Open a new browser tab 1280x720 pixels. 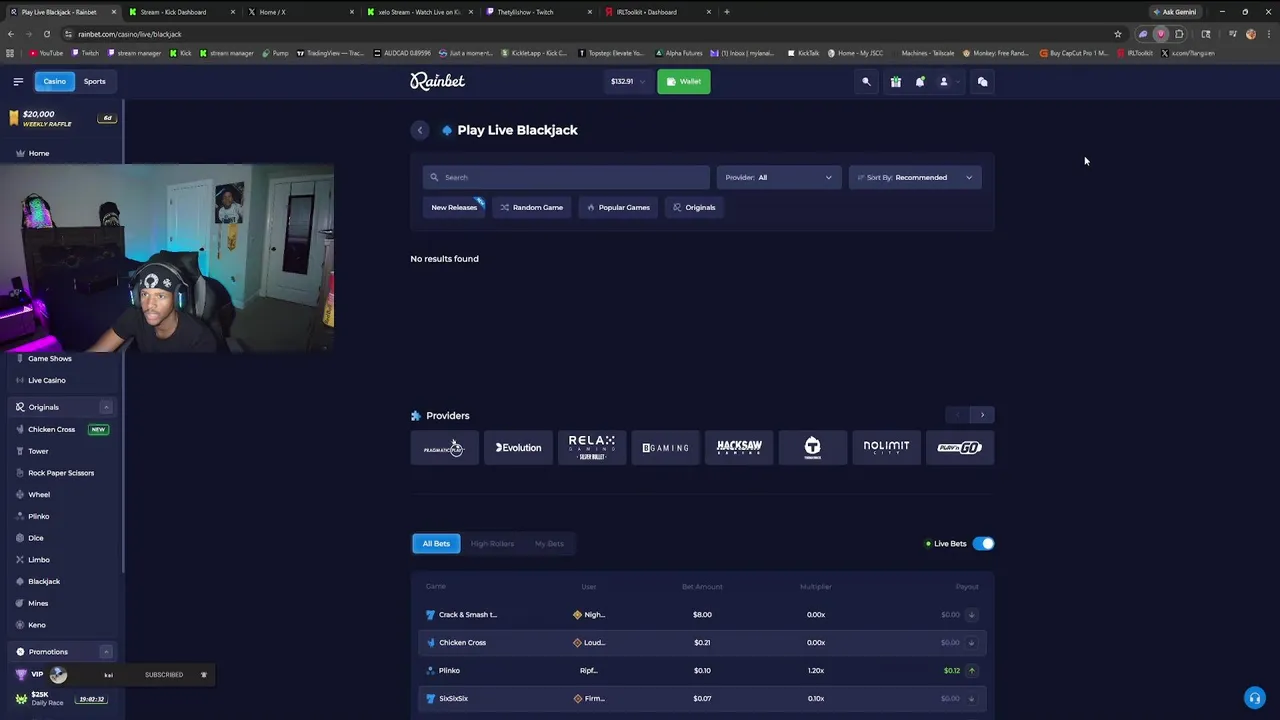click(x=726, y=12)
